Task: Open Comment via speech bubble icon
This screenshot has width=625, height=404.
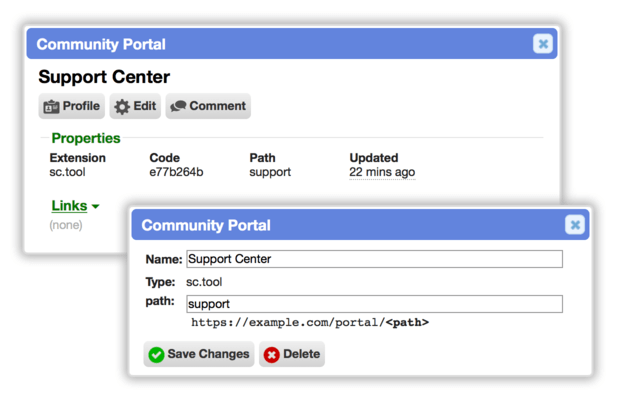Action: 208,106
